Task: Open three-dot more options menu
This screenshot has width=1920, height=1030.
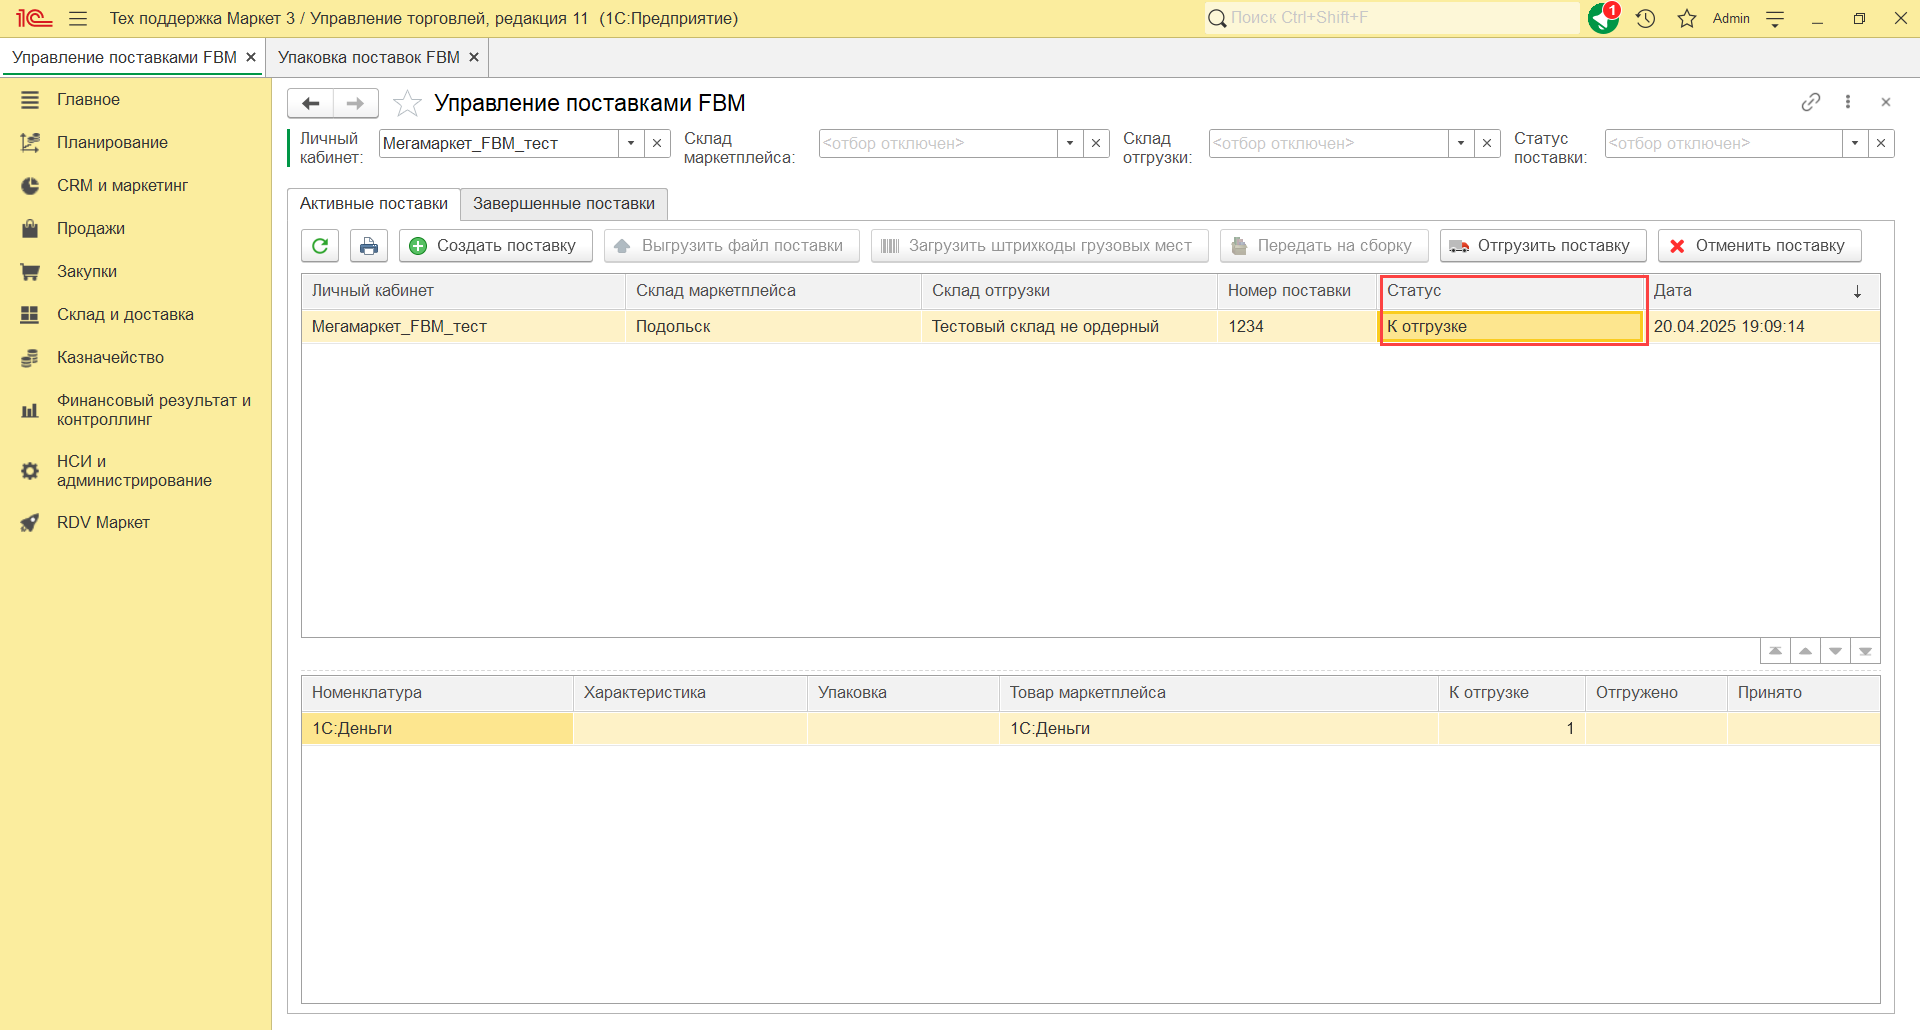Action: tap(1848, 102)
